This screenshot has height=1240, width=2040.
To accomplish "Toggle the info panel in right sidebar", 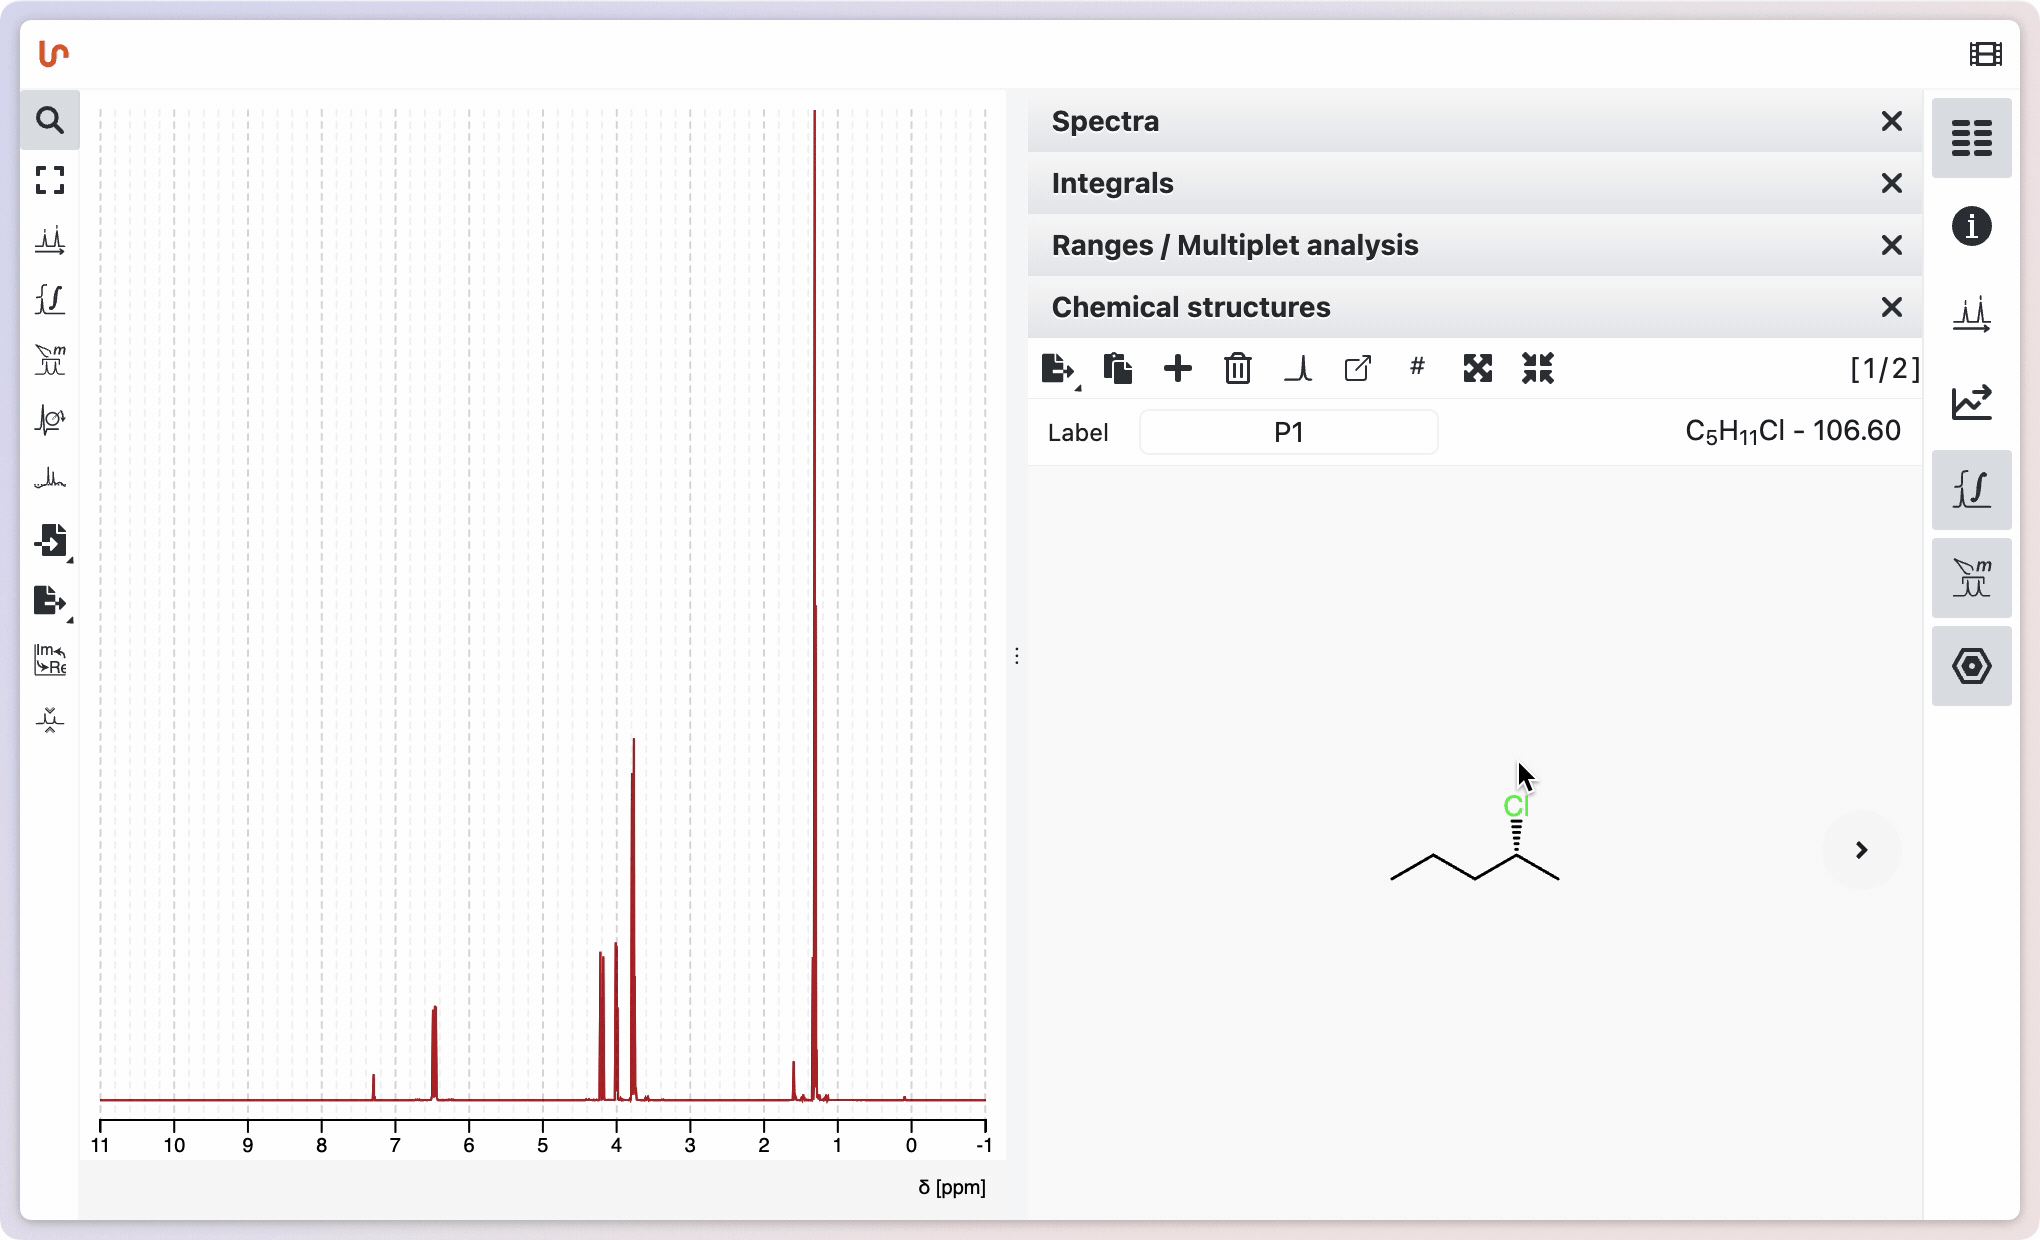I will pyautogui.click(x=1971, y=226).
